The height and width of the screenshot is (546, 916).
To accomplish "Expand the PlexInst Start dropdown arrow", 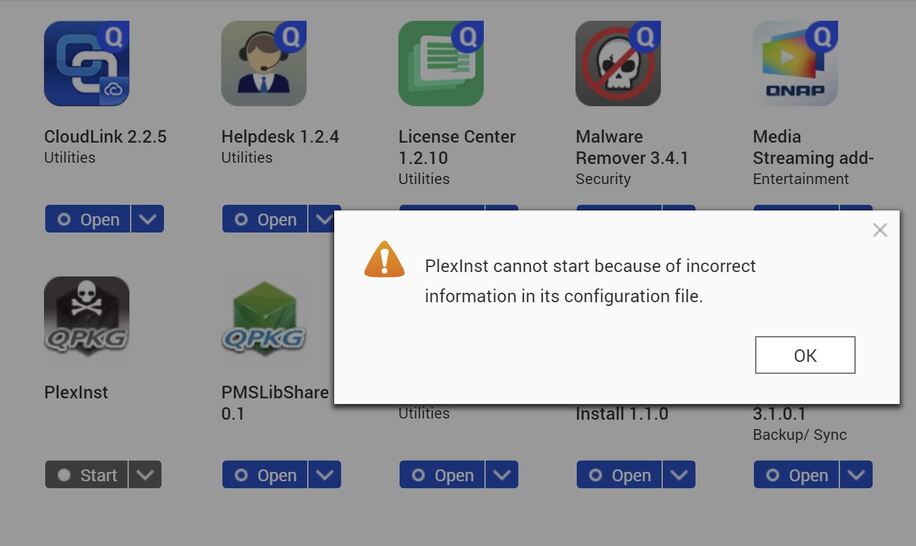I will click(145, 475).
